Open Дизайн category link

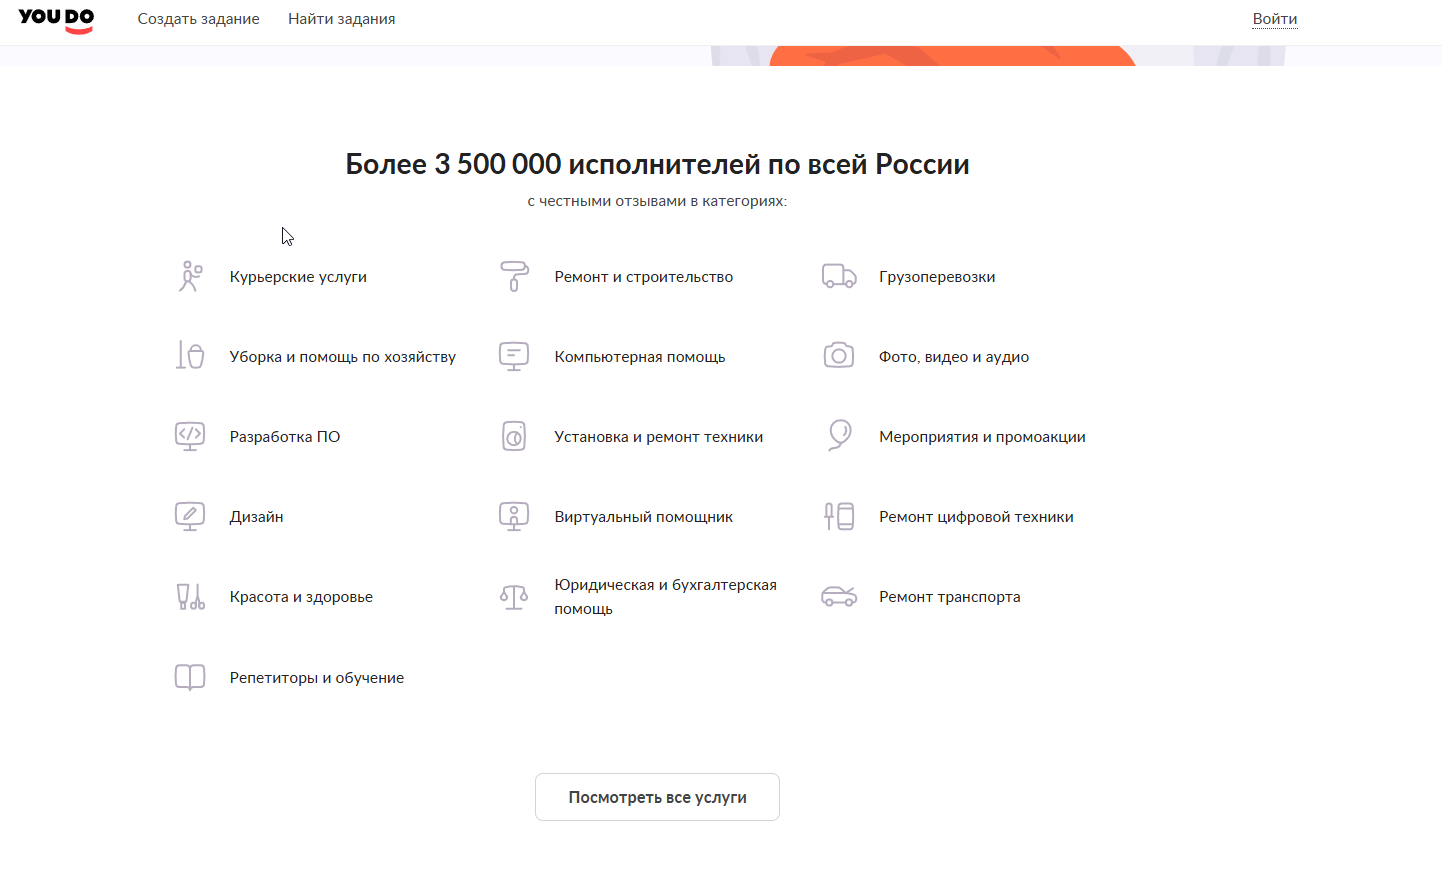coord(256,517)
